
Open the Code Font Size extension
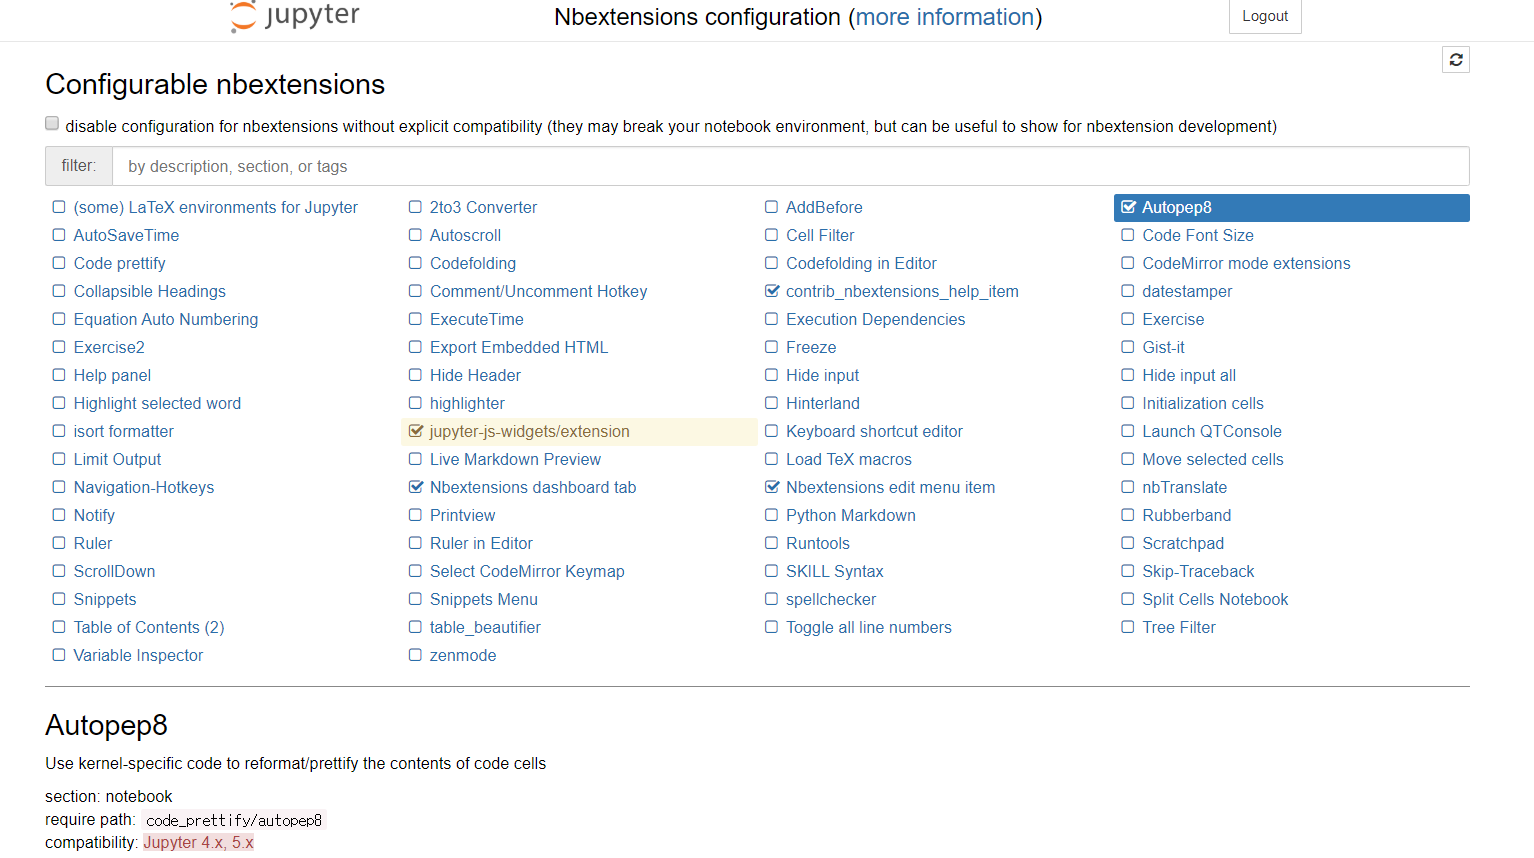point(1198,235)
